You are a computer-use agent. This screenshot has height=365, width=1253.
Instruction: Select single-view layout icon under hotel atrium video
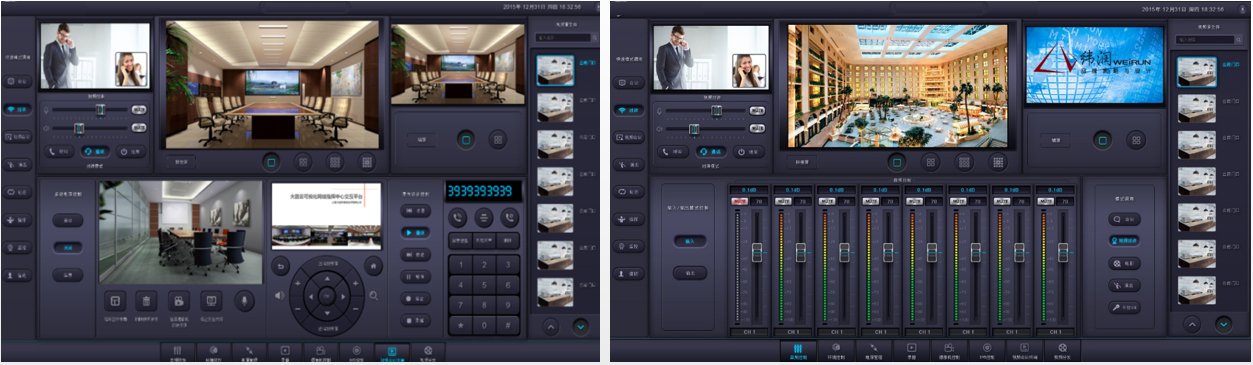897,161
